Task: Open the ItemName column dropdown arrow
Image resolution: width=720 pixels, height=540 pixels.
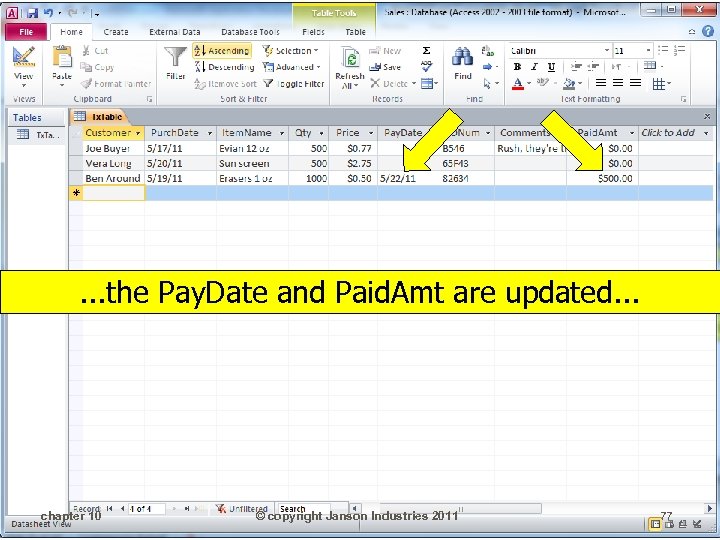Action: 281,133
